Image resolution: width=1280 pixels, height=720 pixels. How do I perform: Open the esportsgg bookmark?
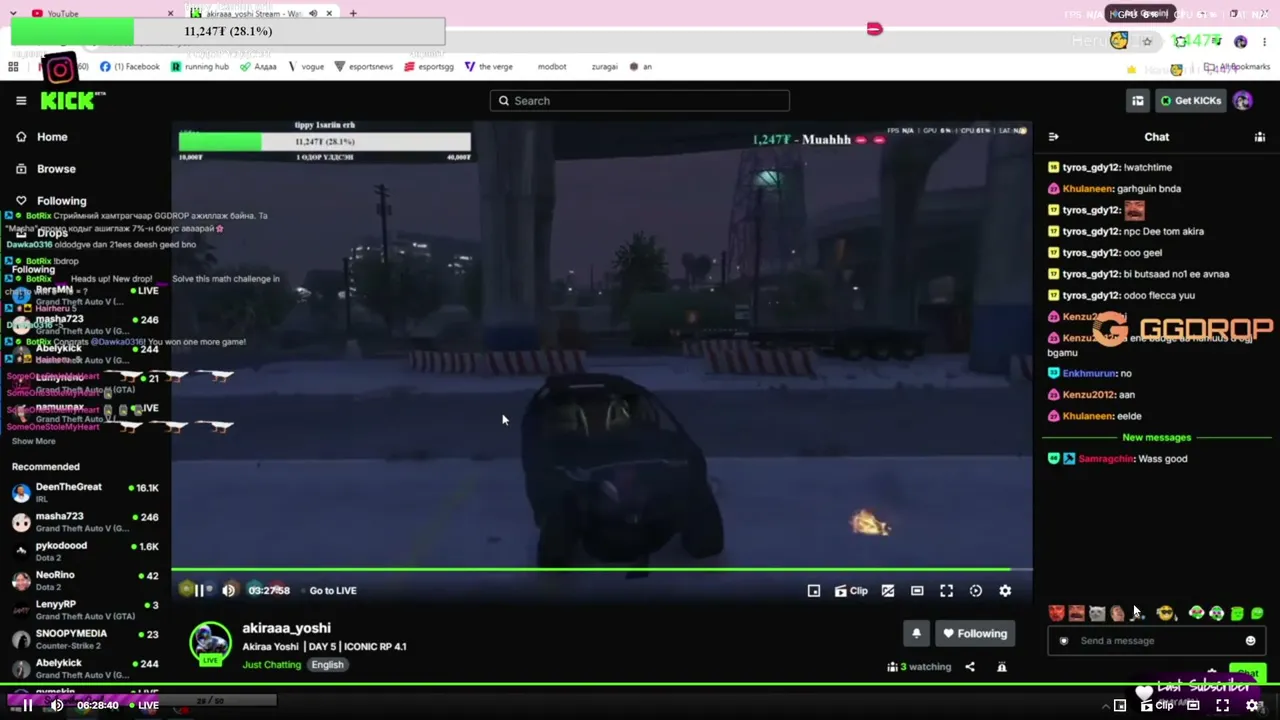[x=430, y=67]
